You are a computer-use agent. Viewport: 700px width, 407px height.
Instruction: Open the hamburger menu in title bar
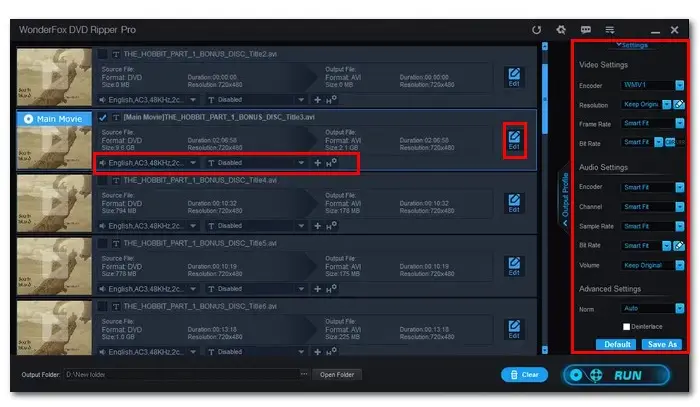click(x=610, y=30)
